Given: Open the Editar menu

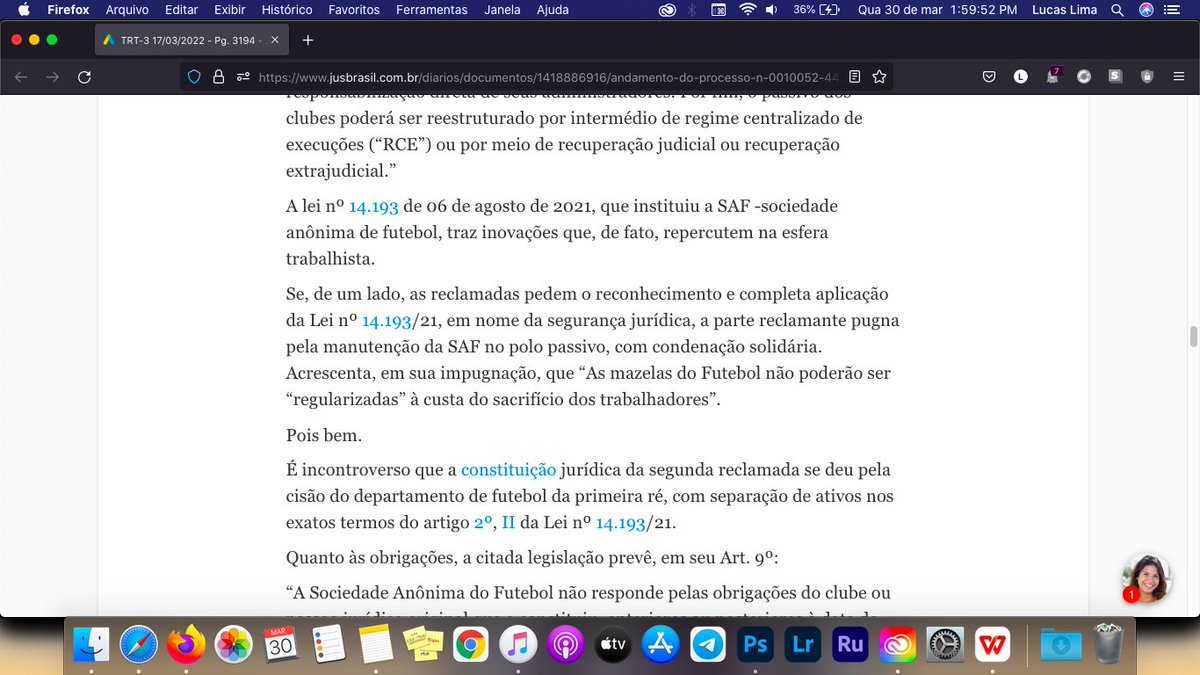Looking at the screenshot, I should [181, 10].
